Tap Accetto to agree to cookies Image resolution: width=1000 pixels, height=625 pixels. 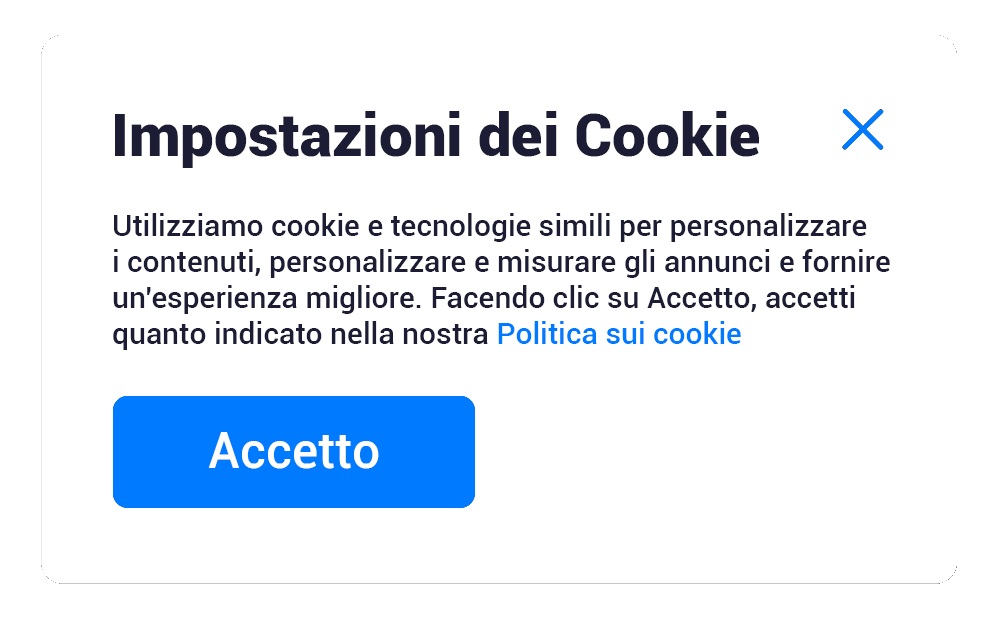click(x=293, y=452)
